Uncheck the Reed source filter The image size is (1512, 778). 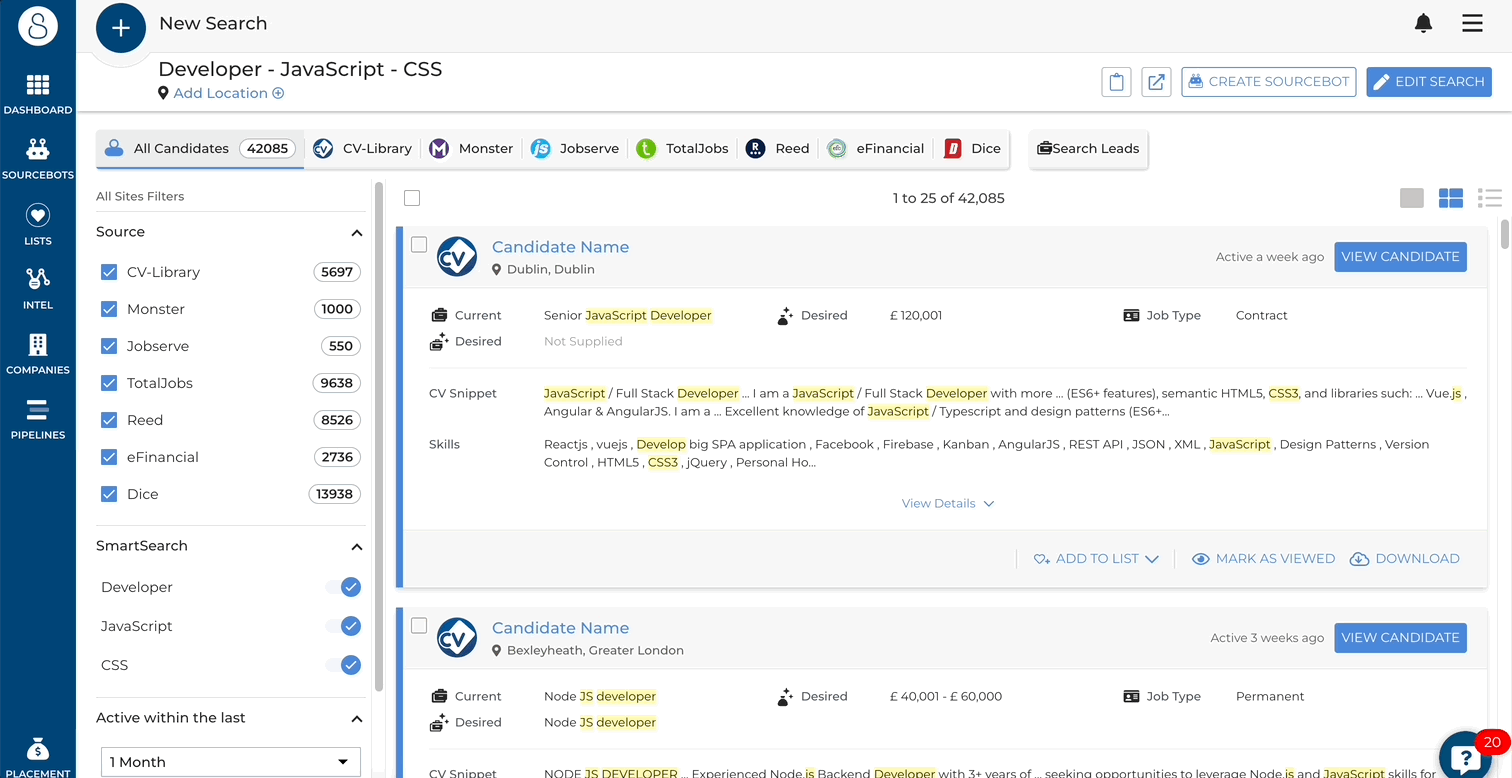point(109,420)
